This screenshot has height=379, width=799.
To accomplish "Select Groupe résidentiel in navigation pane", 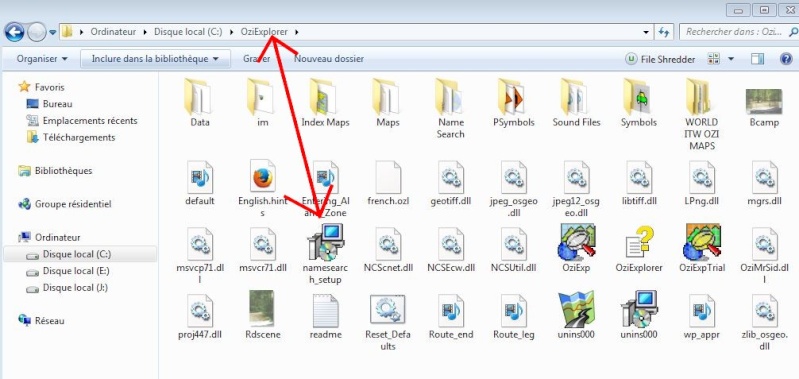I will pyautogui.click(x=65, y=204).
